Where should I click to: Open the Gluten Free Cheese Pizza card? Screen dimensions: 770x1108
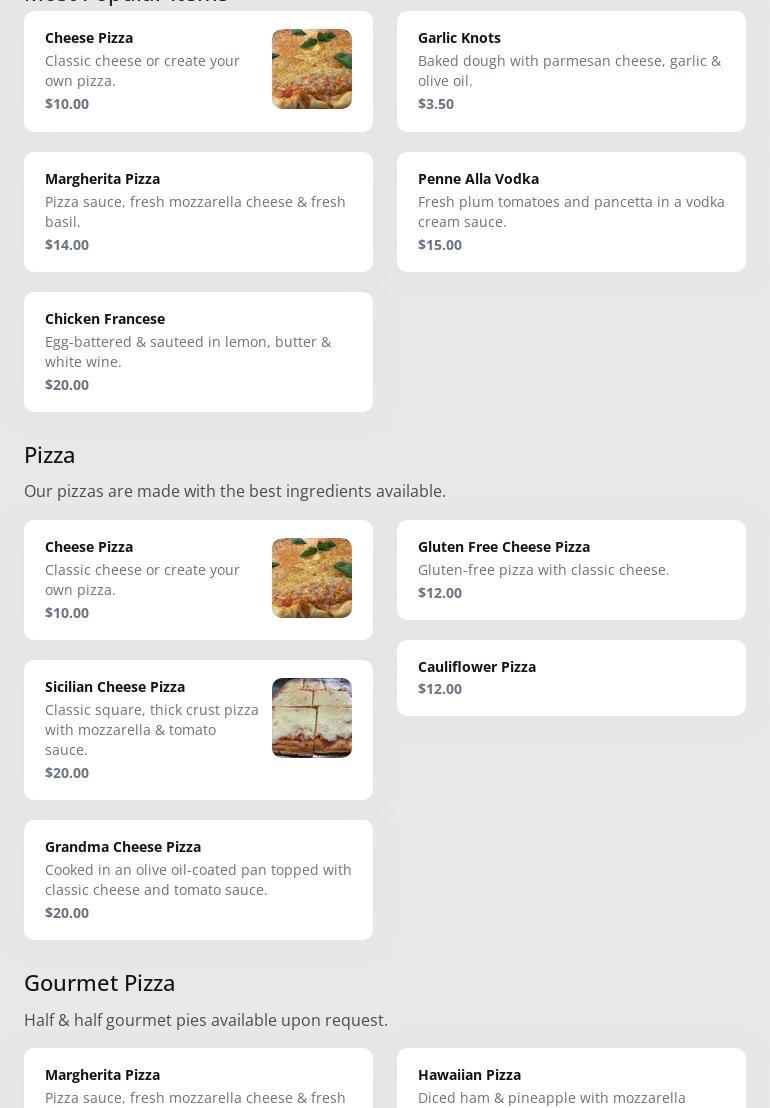[x=570, y=569]
